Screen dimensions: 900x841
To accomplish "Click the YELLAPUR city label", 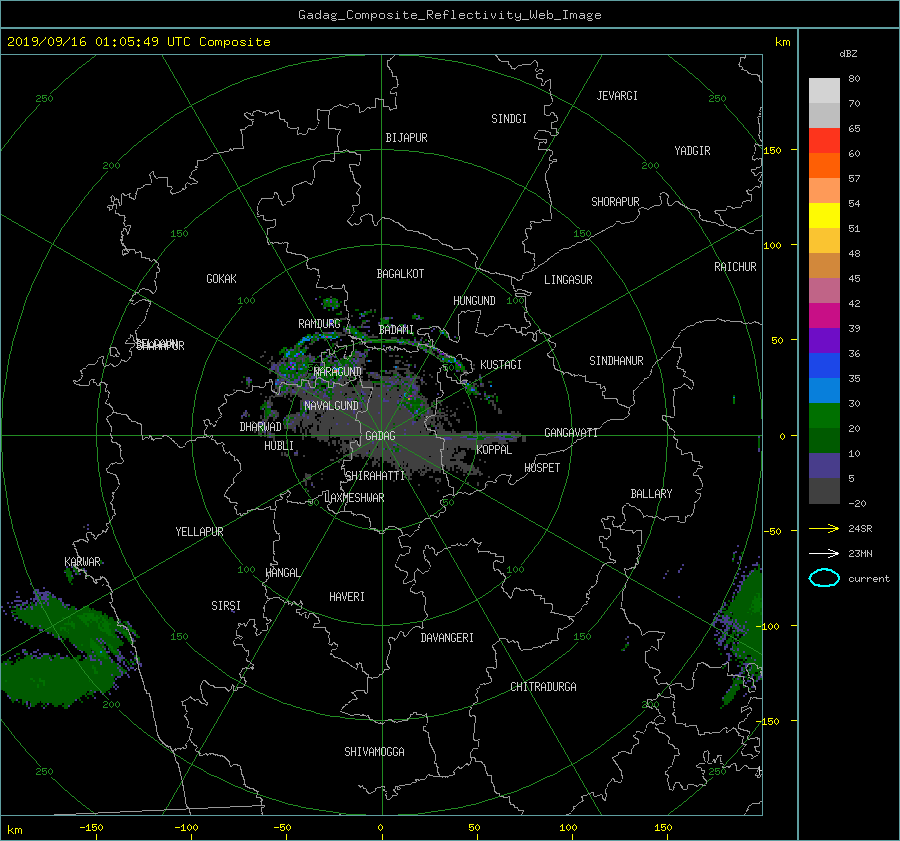I will point(199,532).
